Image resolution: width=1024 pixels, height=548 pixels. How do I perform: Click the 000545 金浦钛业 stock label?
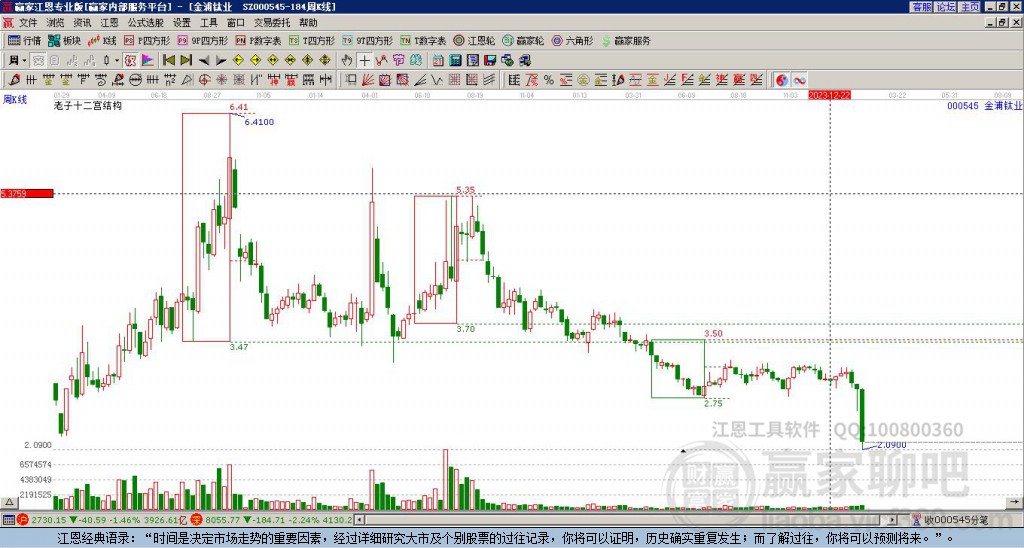(985, 105)
